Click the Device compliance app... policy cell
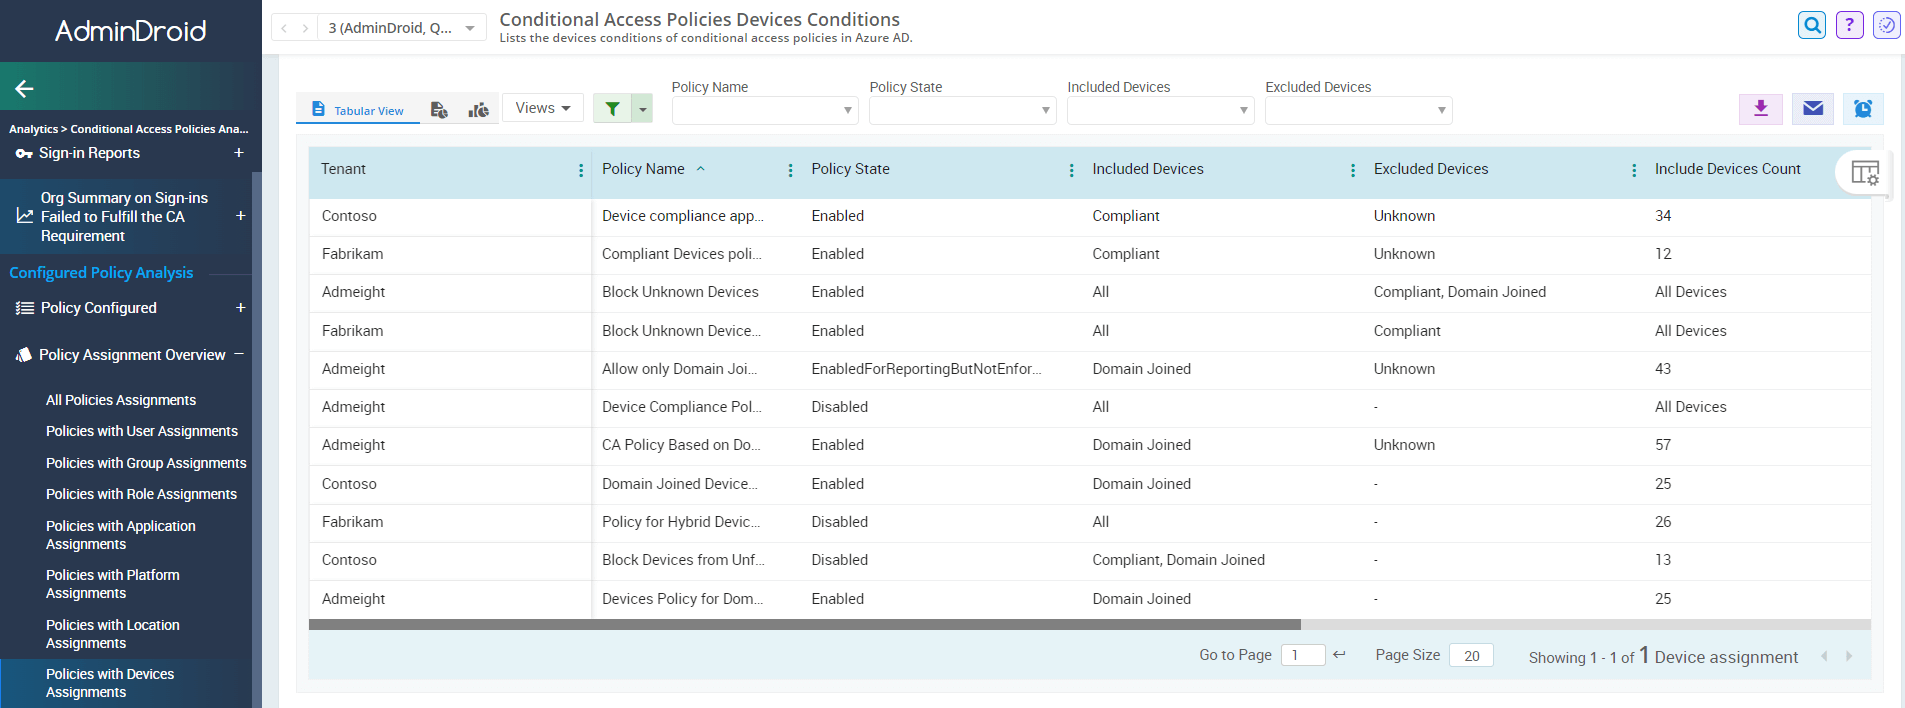Viewport: 1905px width, 708px height. click(x=682, y=216)
